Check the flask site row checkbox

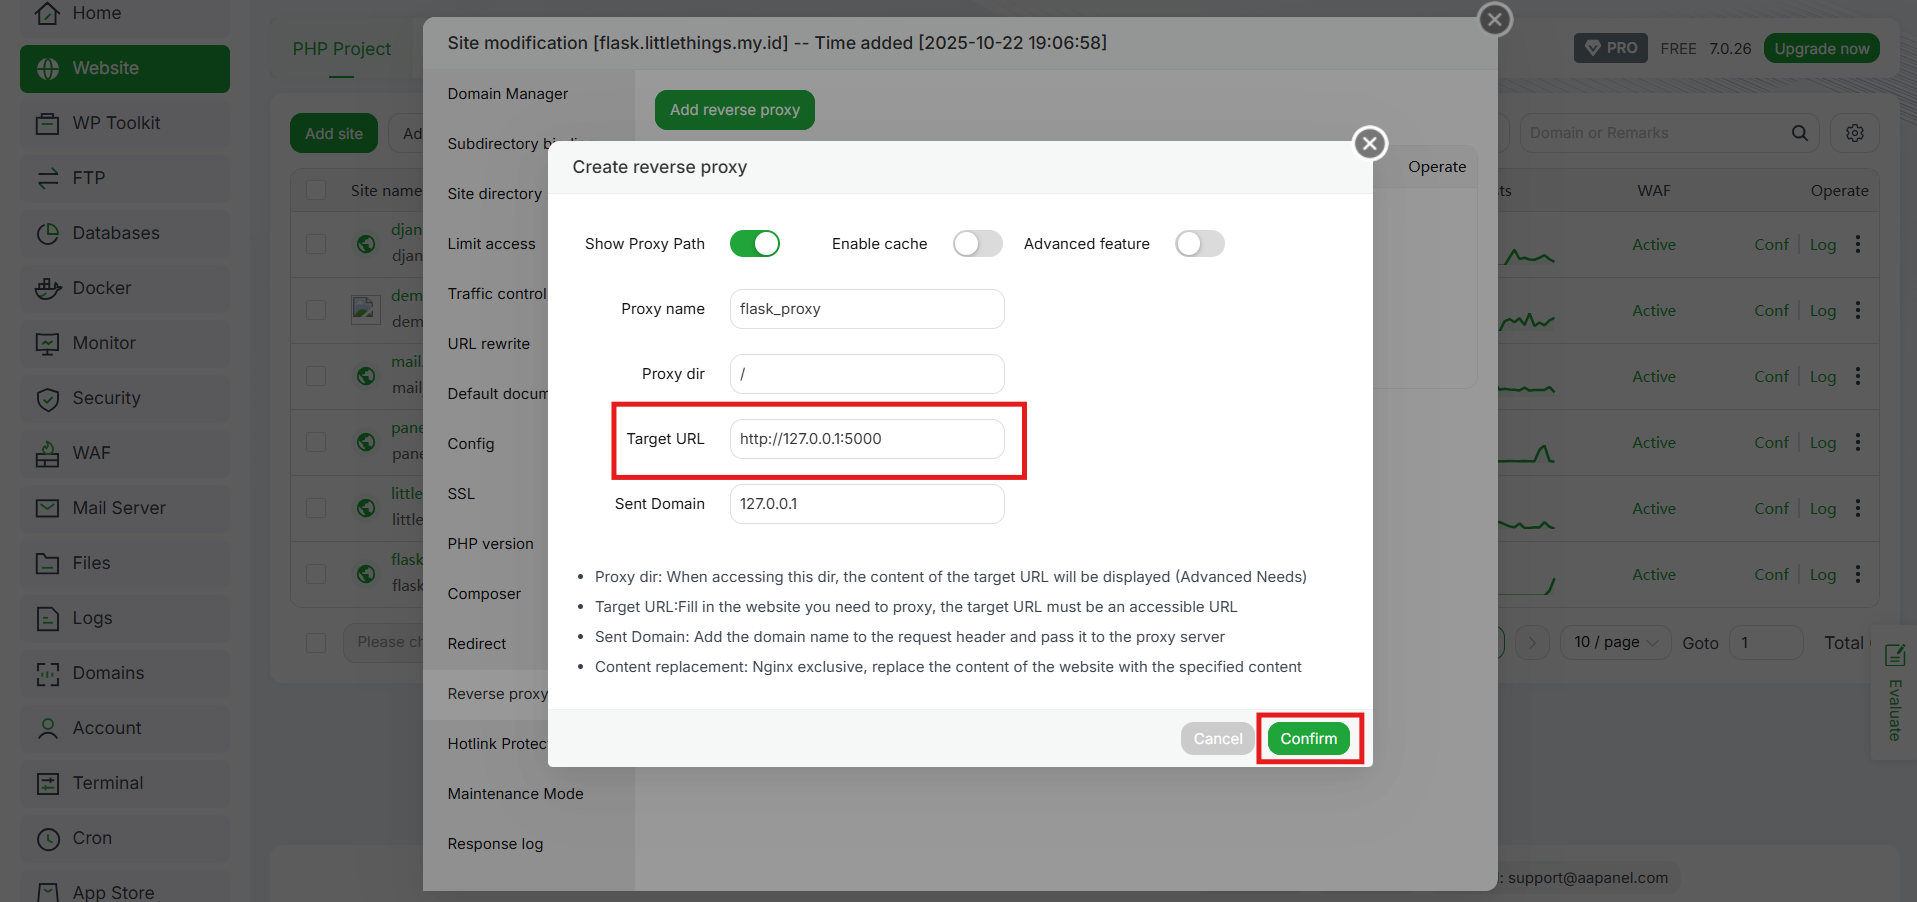pyautogui.click(x=316, y=574)
